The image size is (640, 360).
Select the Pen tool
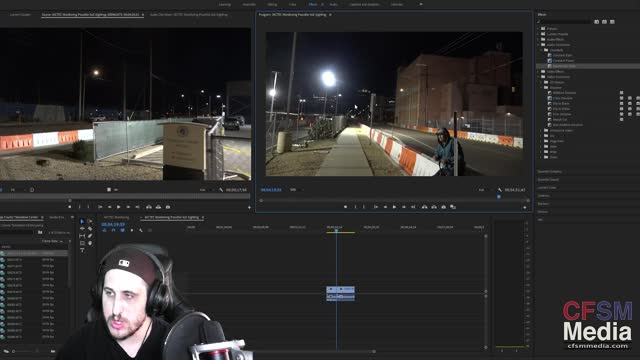(x=90, y=236)
